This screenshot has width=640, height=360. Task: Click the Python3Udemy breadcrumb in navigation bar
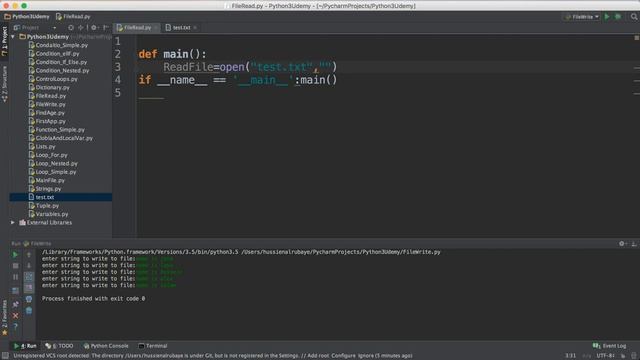click(27, 17)
